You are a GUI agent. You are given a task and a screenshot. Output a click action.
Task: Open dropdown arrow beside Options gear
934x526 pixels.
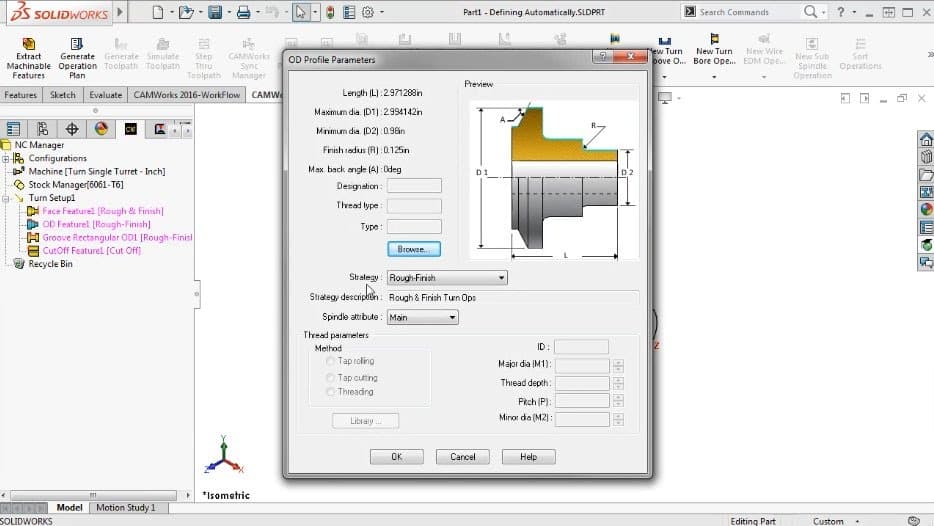(382, 12)
